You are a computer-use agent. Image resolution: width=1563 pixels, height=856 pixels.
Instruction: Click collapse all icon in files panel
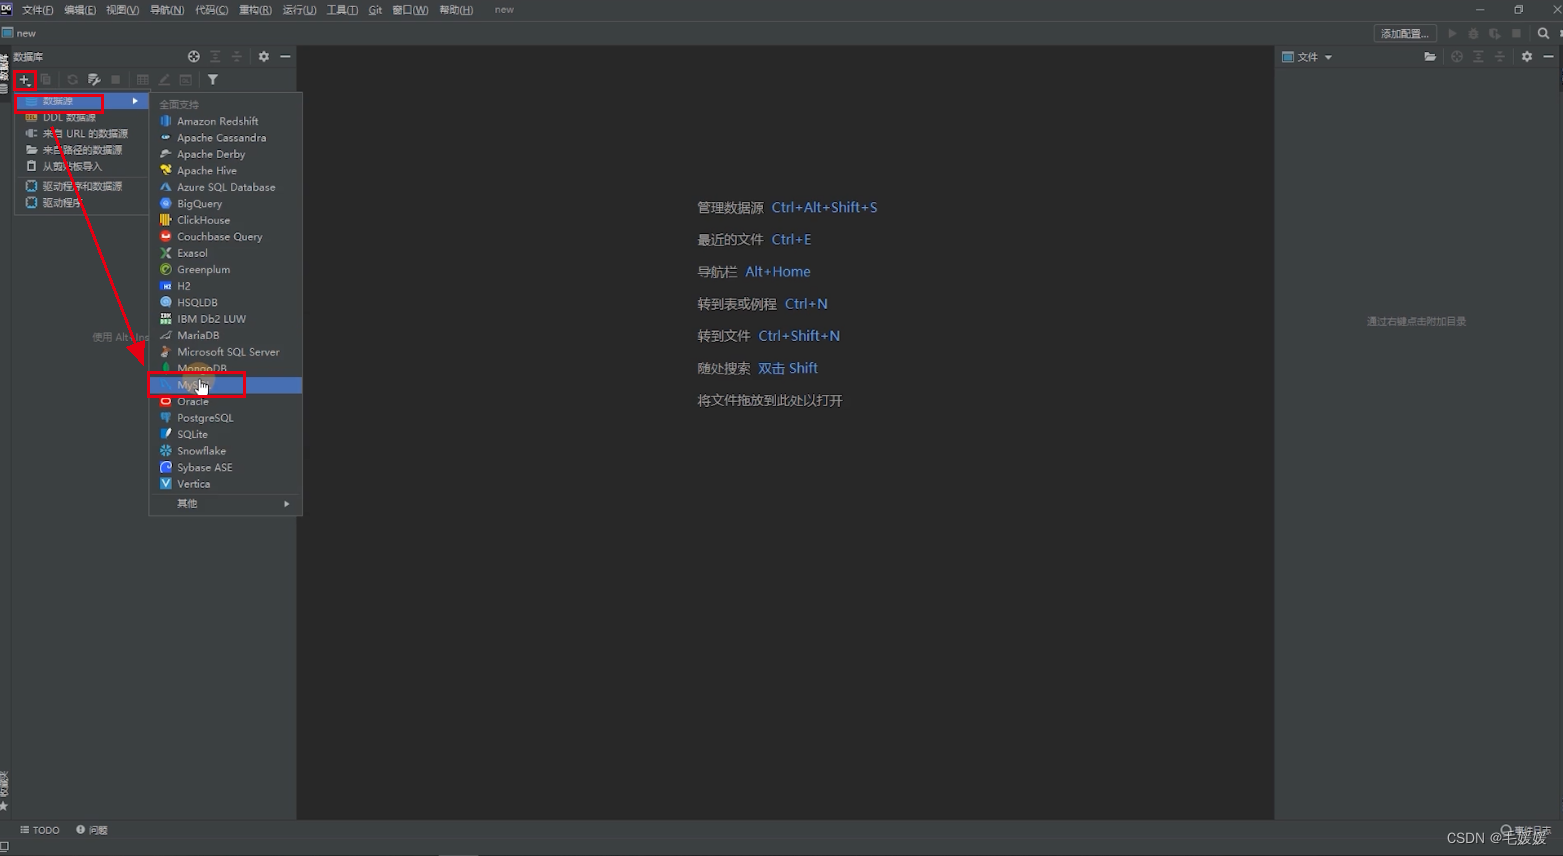1500,57
